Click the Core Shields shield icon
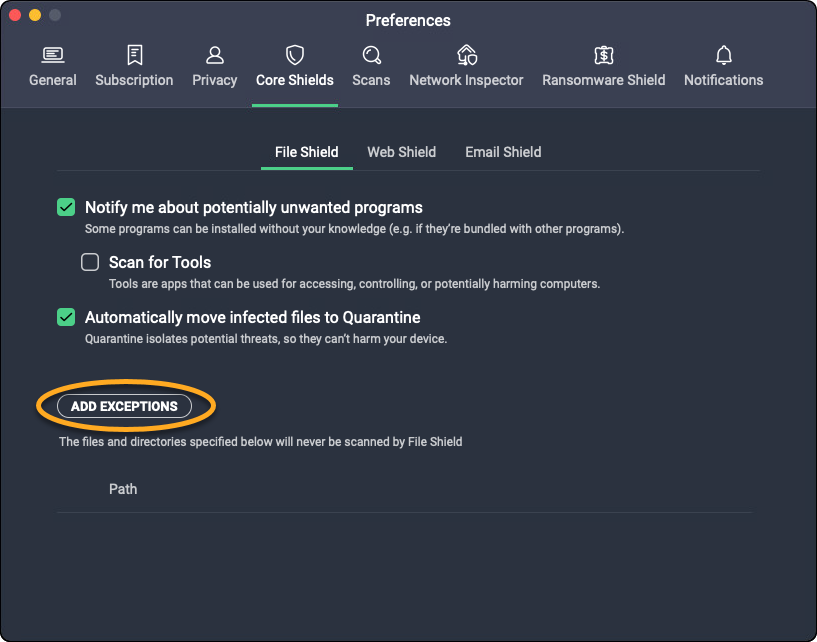Screen dimensions: 817x642 click(295, 55)
